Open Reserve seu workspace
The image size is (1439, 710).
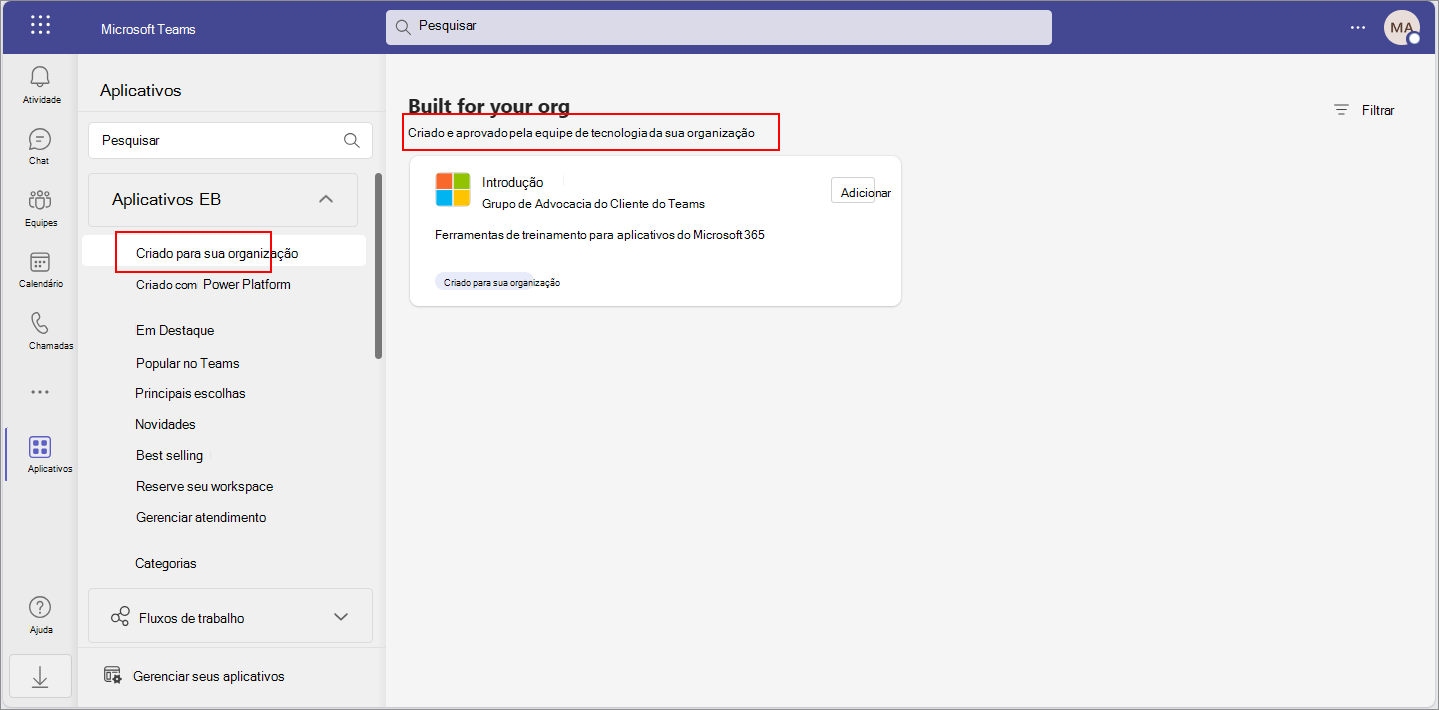click(204, 486)
